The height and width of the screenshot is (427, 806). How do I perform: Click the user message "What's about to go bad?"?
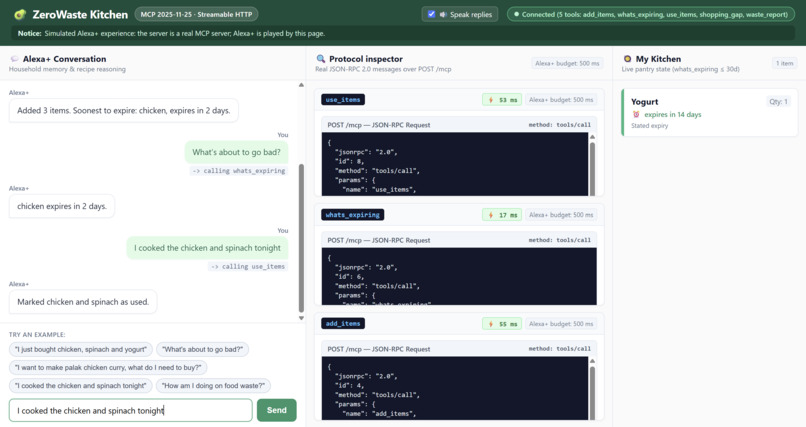(236, 152)
